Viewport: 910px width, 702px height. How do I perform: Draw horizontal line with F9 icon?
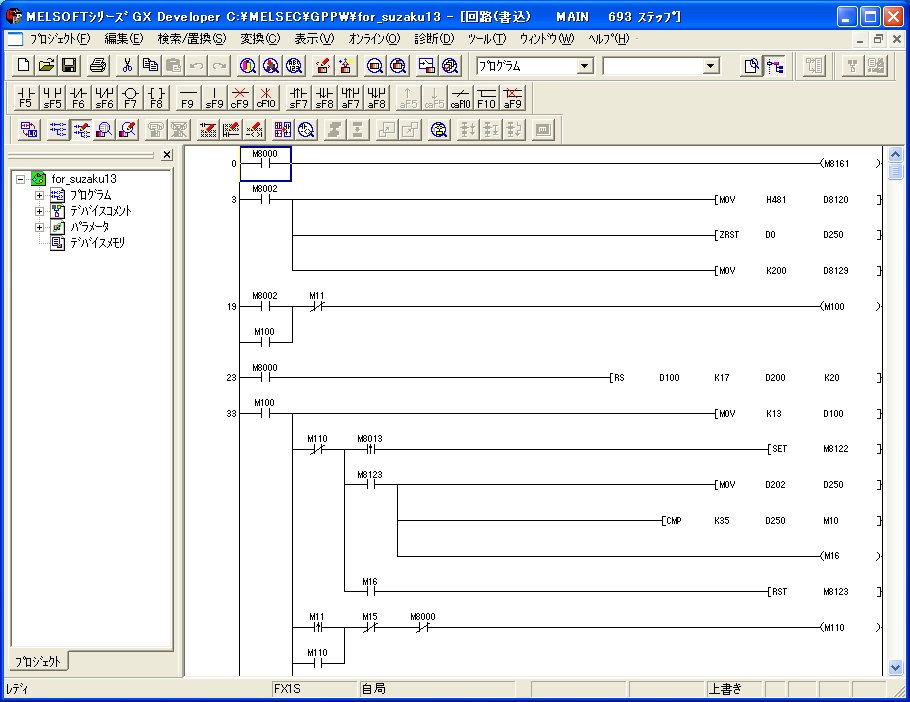[187, 97]
